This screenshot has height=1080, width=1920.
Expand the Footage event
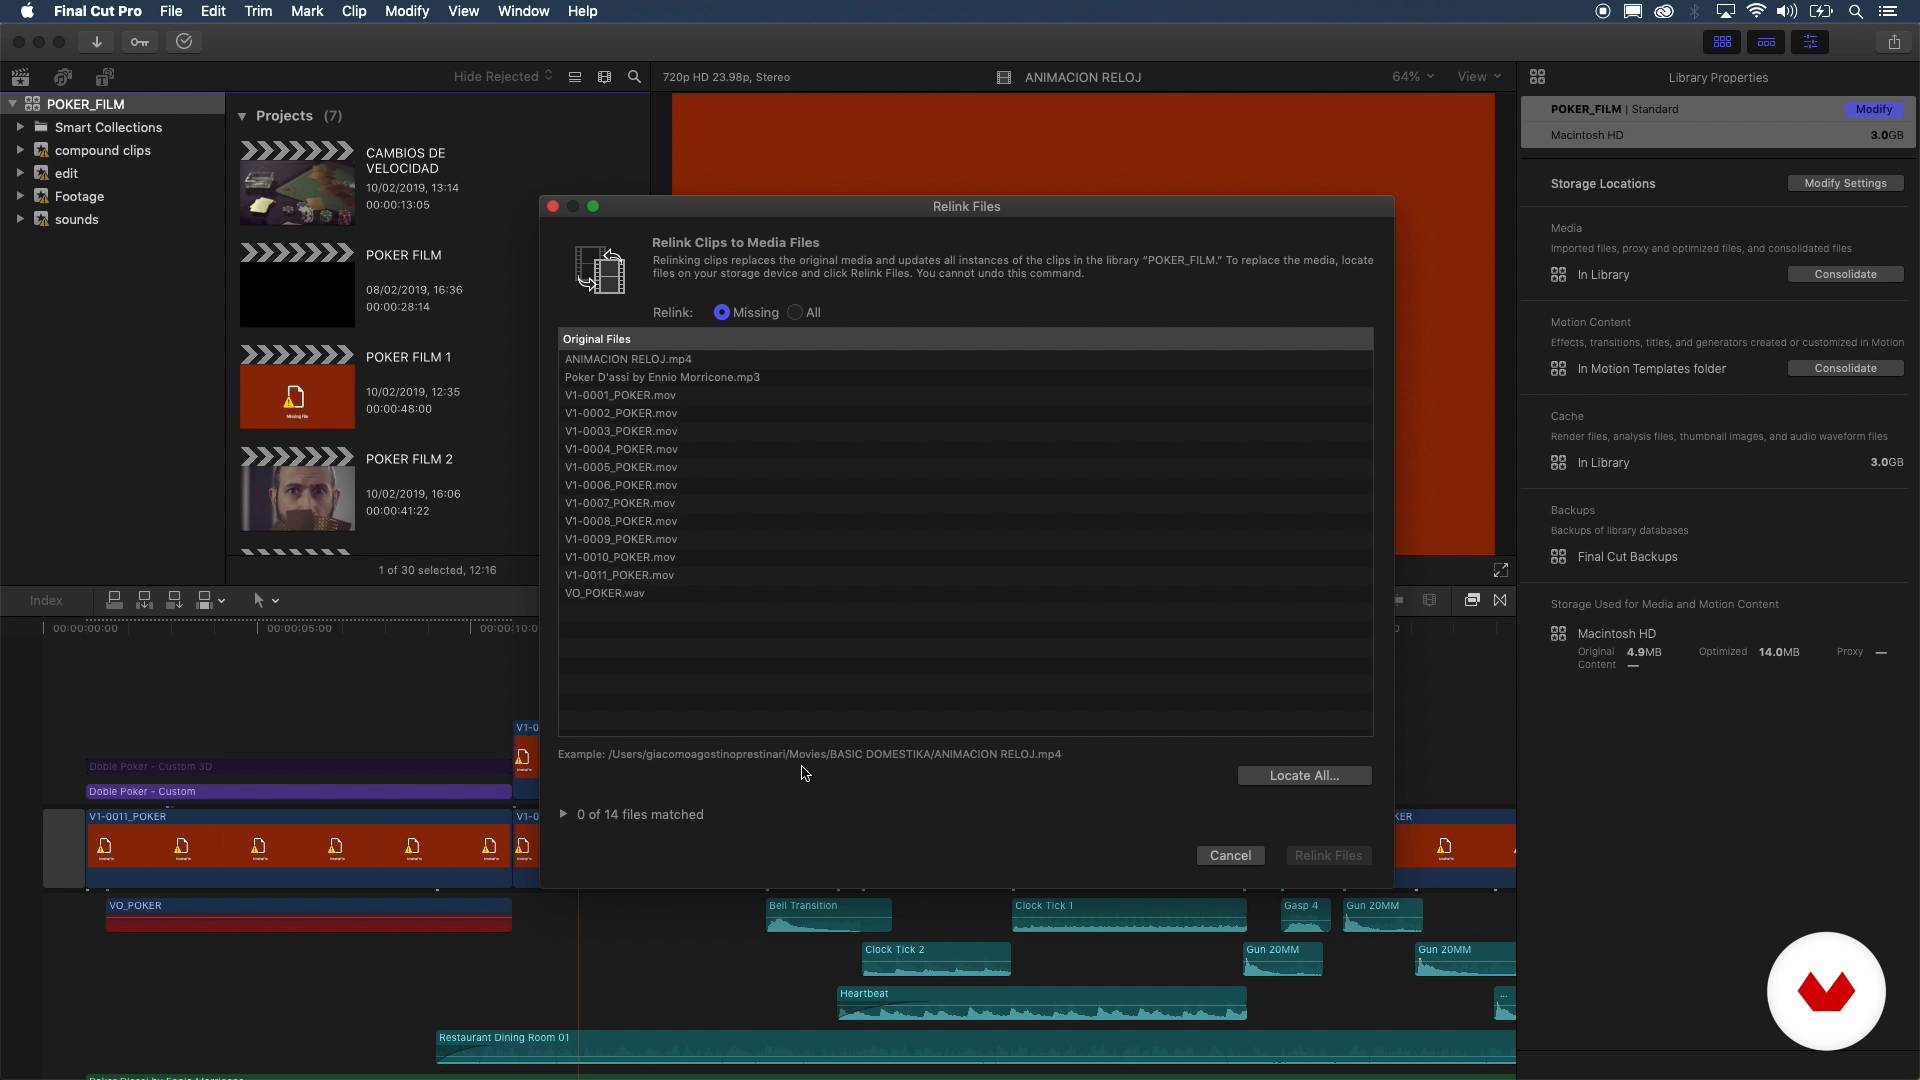click(x=20, y=196)
